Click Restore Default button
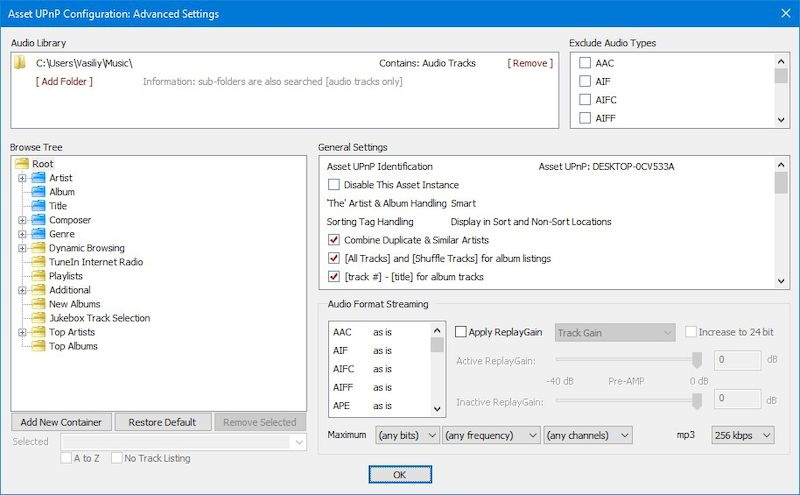Screen dimensions: 800x495 [162, 423]
